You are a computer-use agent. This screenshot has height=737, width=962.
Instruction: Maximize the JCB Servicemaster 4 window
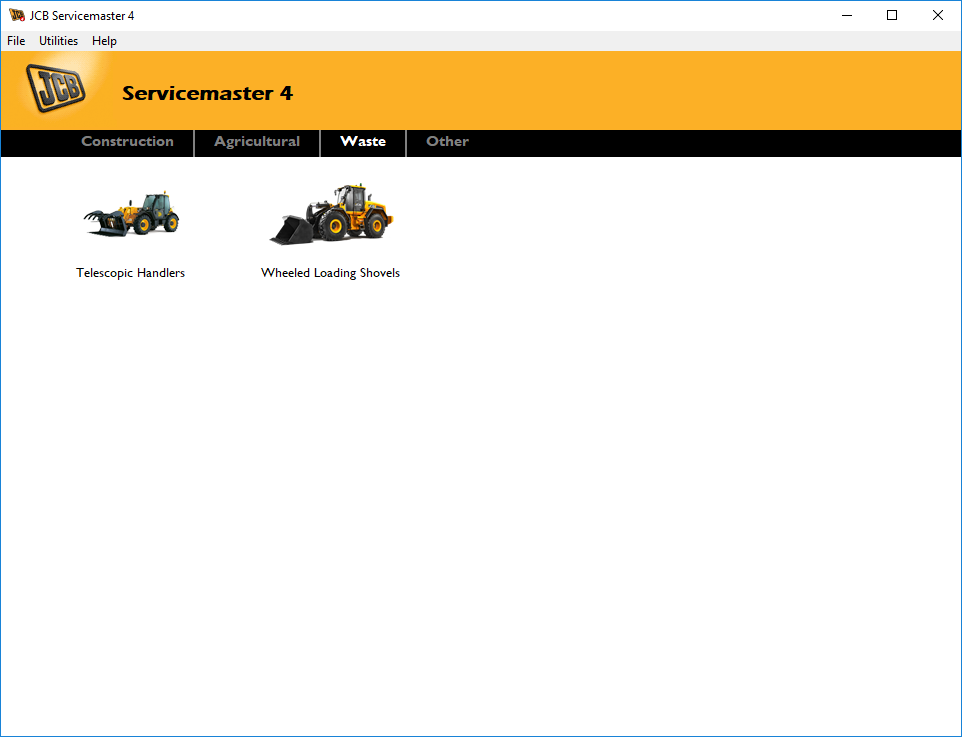(x=892, y=15)
